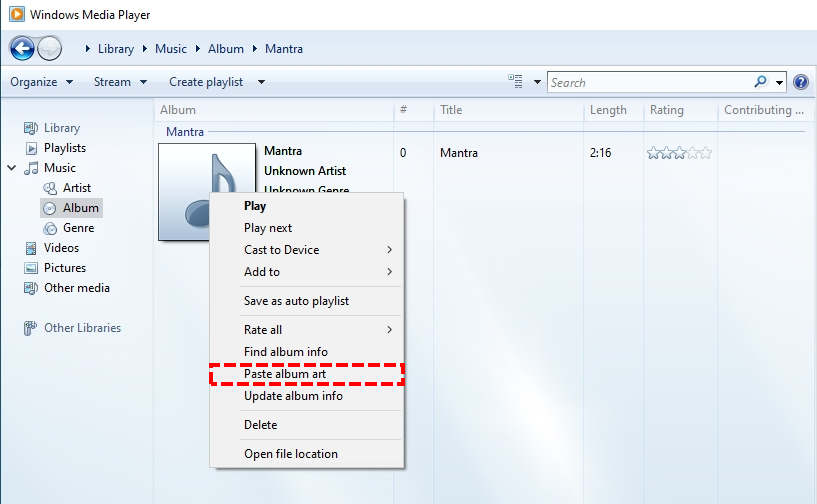
Task: Click the Artist sidebar icon
Action: point(50,188)
